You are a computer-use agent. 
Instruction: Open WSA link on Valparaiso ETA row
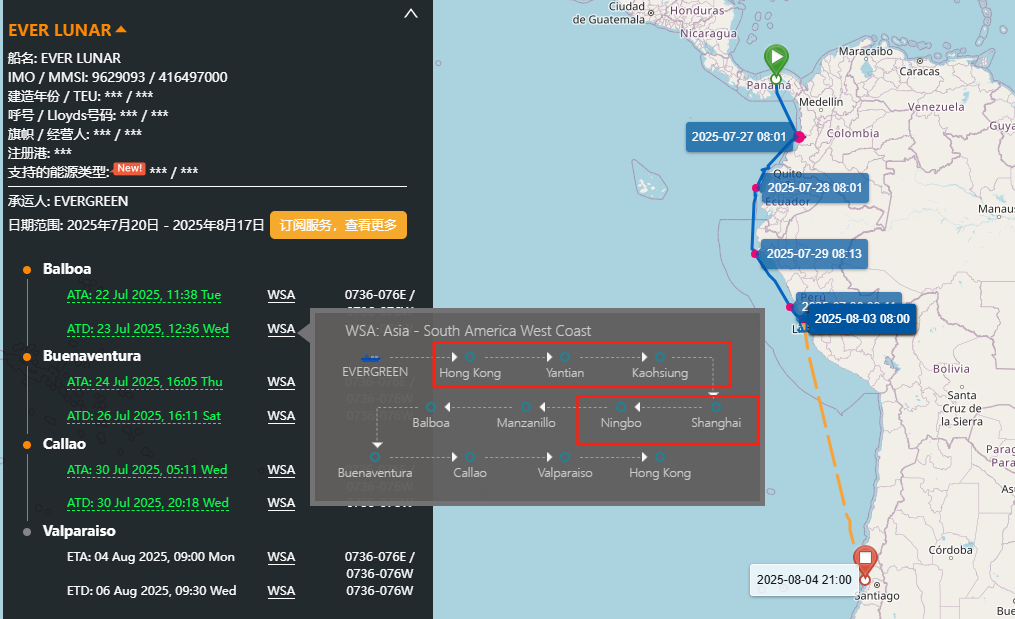(x=281, y=557)
